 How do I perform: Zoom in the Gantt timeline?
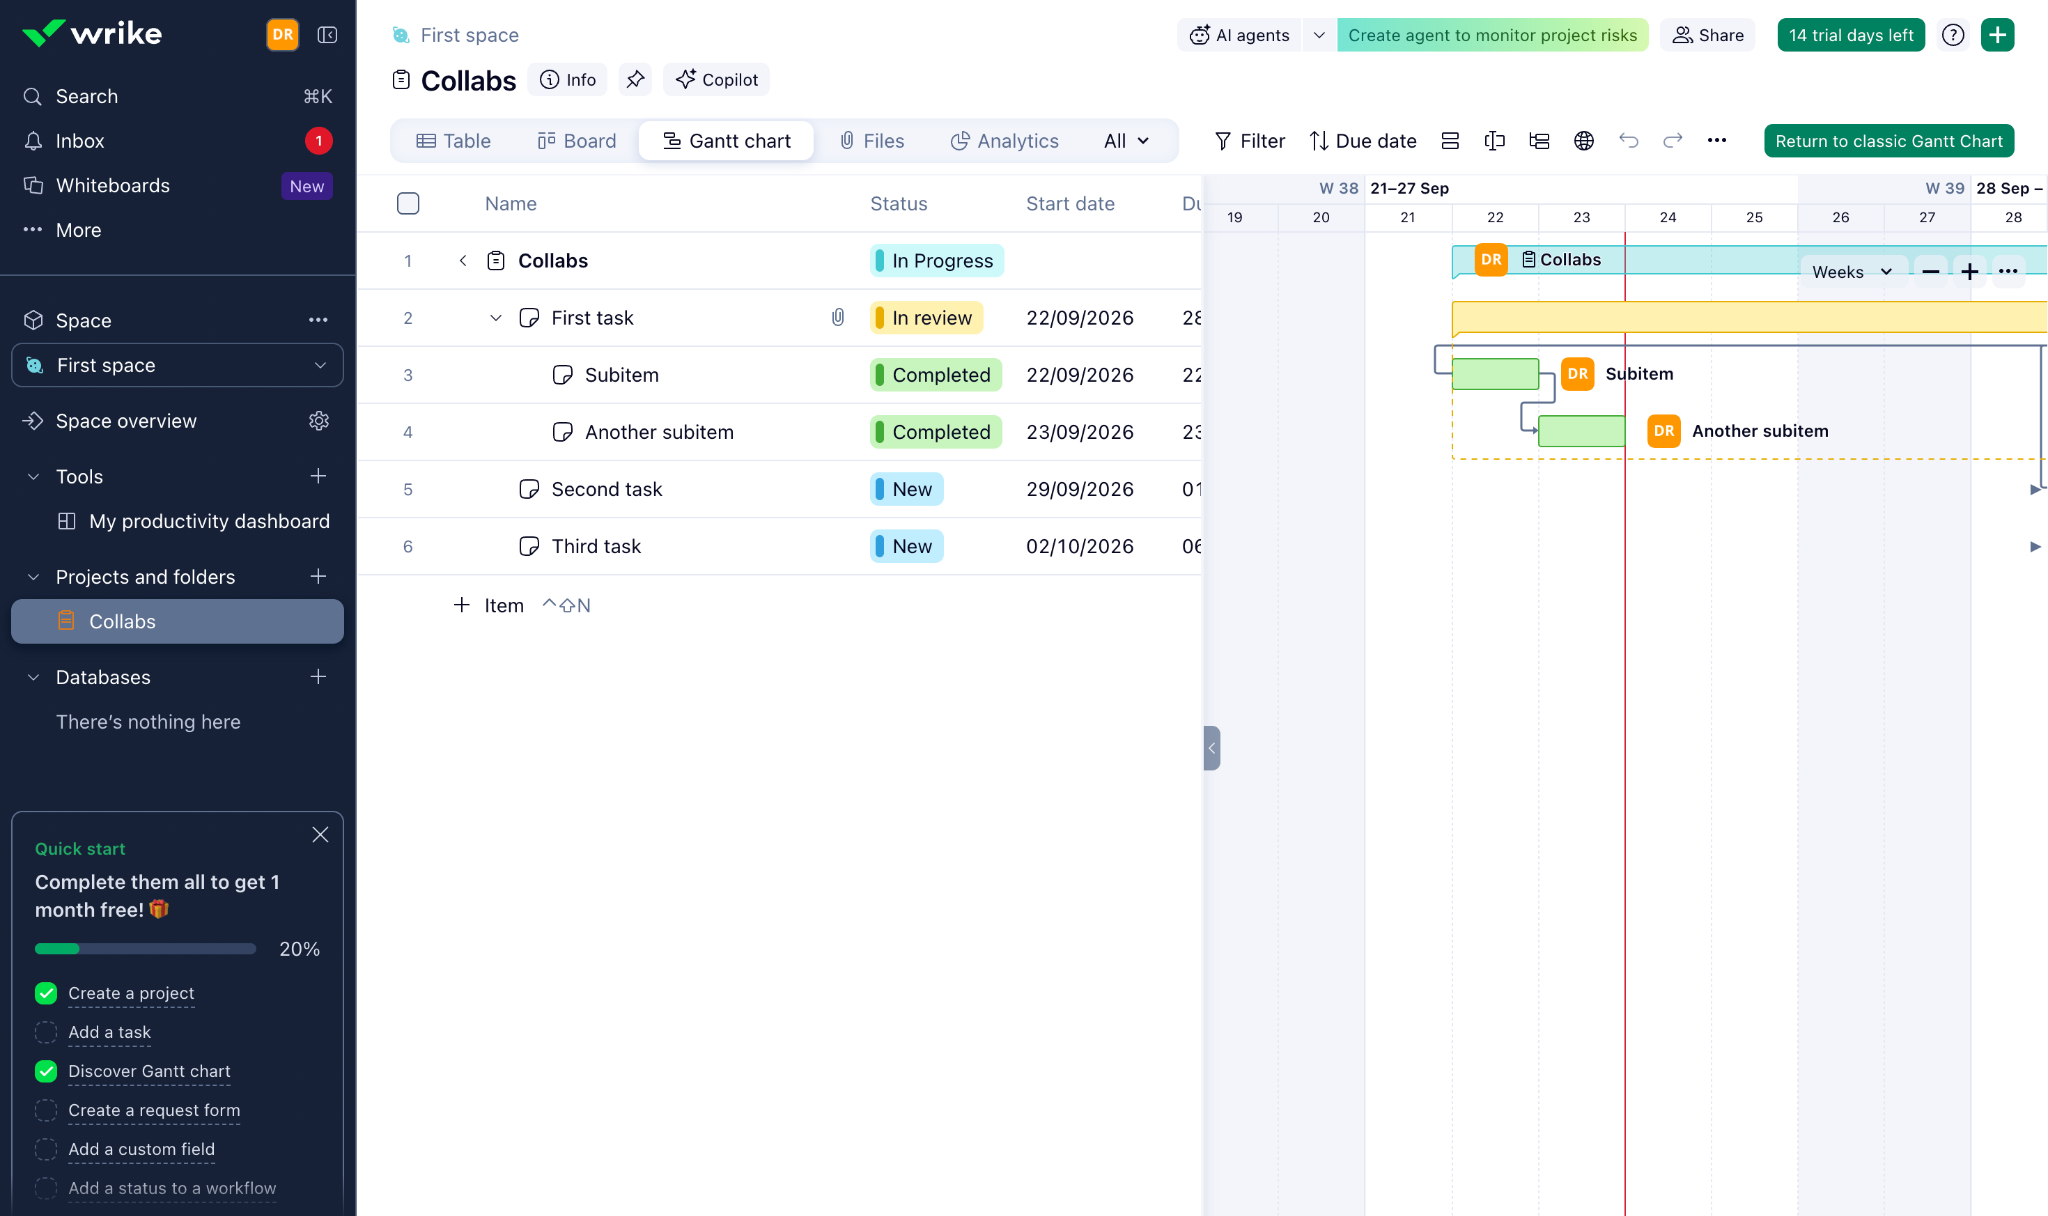click(x=1969, y=272)
